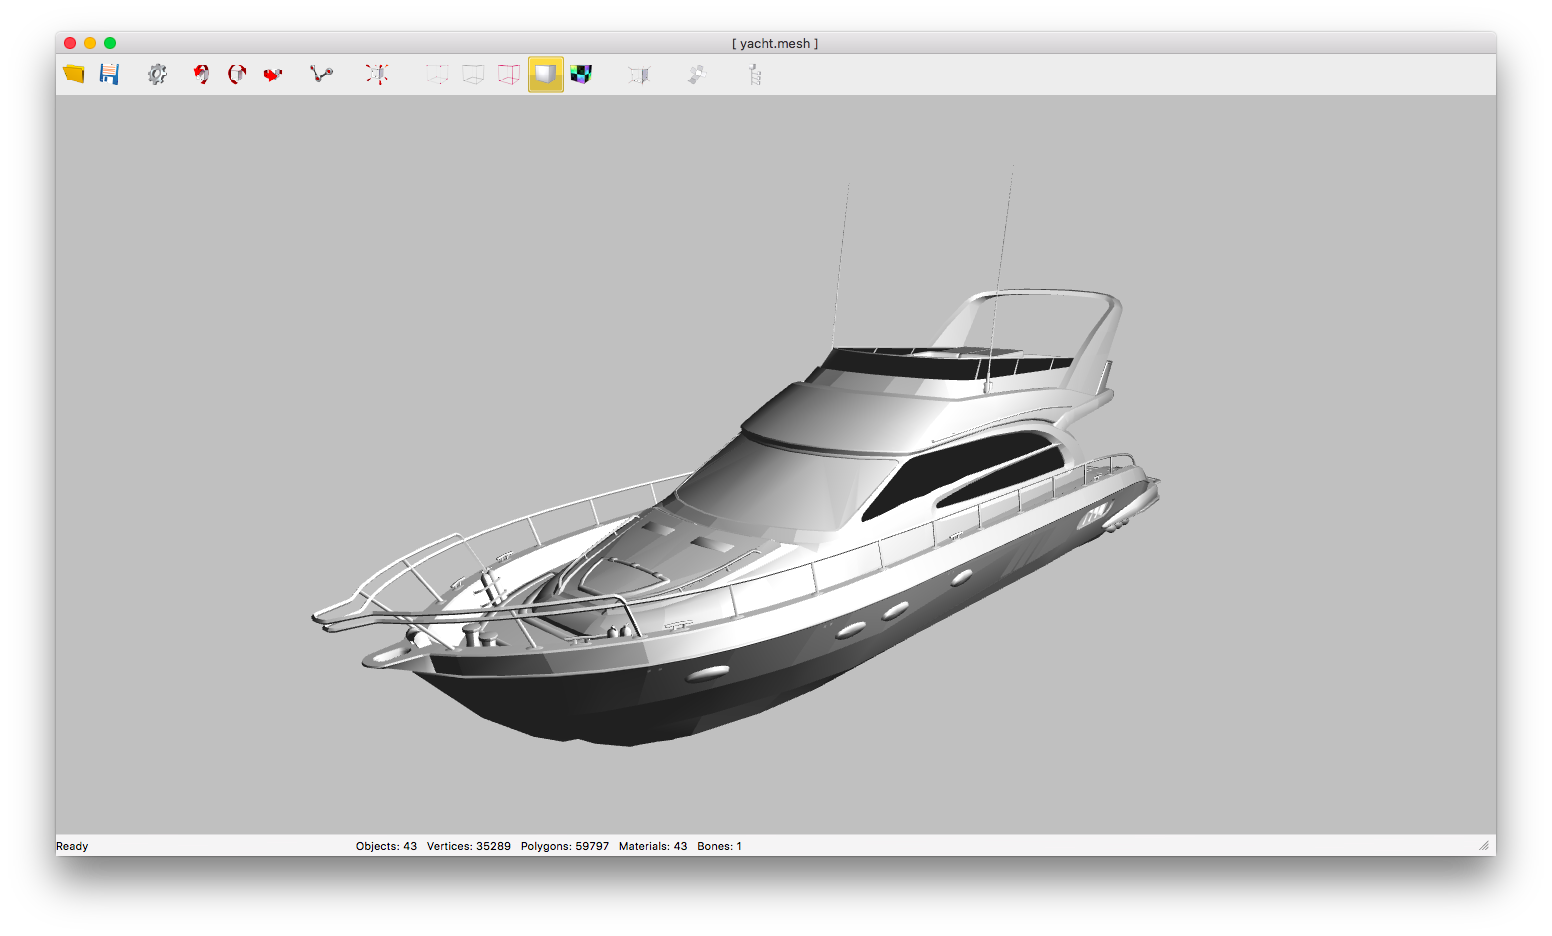1552x936 pixels.
Task: Switch to point vertex display mode
Action: point(437,74)
